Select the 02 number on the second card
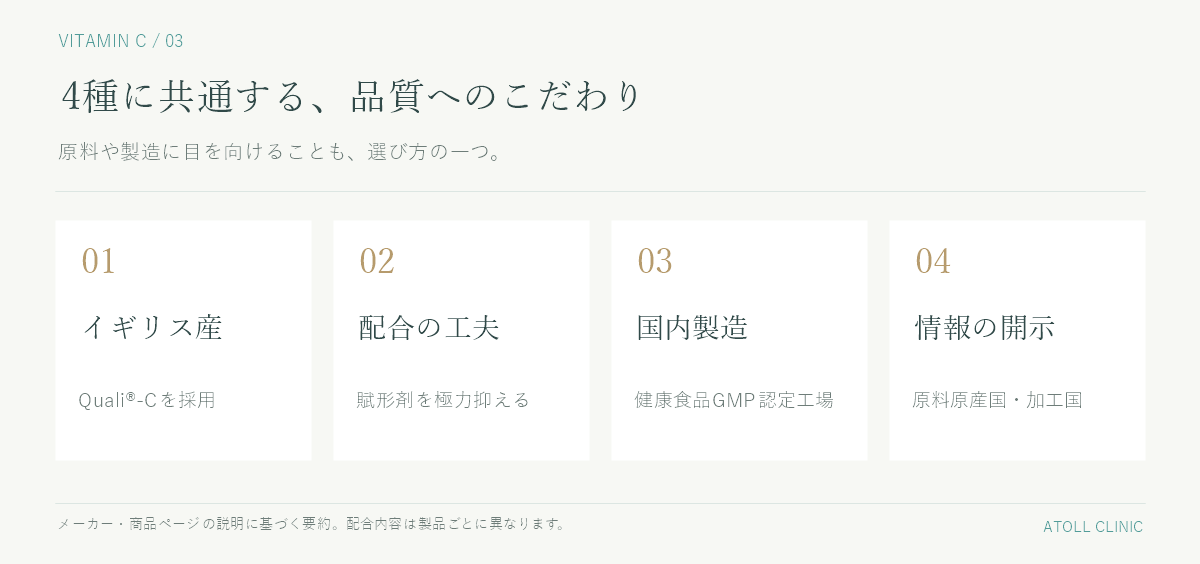This screenshot has height=564, width=1200. coord(377,261)
